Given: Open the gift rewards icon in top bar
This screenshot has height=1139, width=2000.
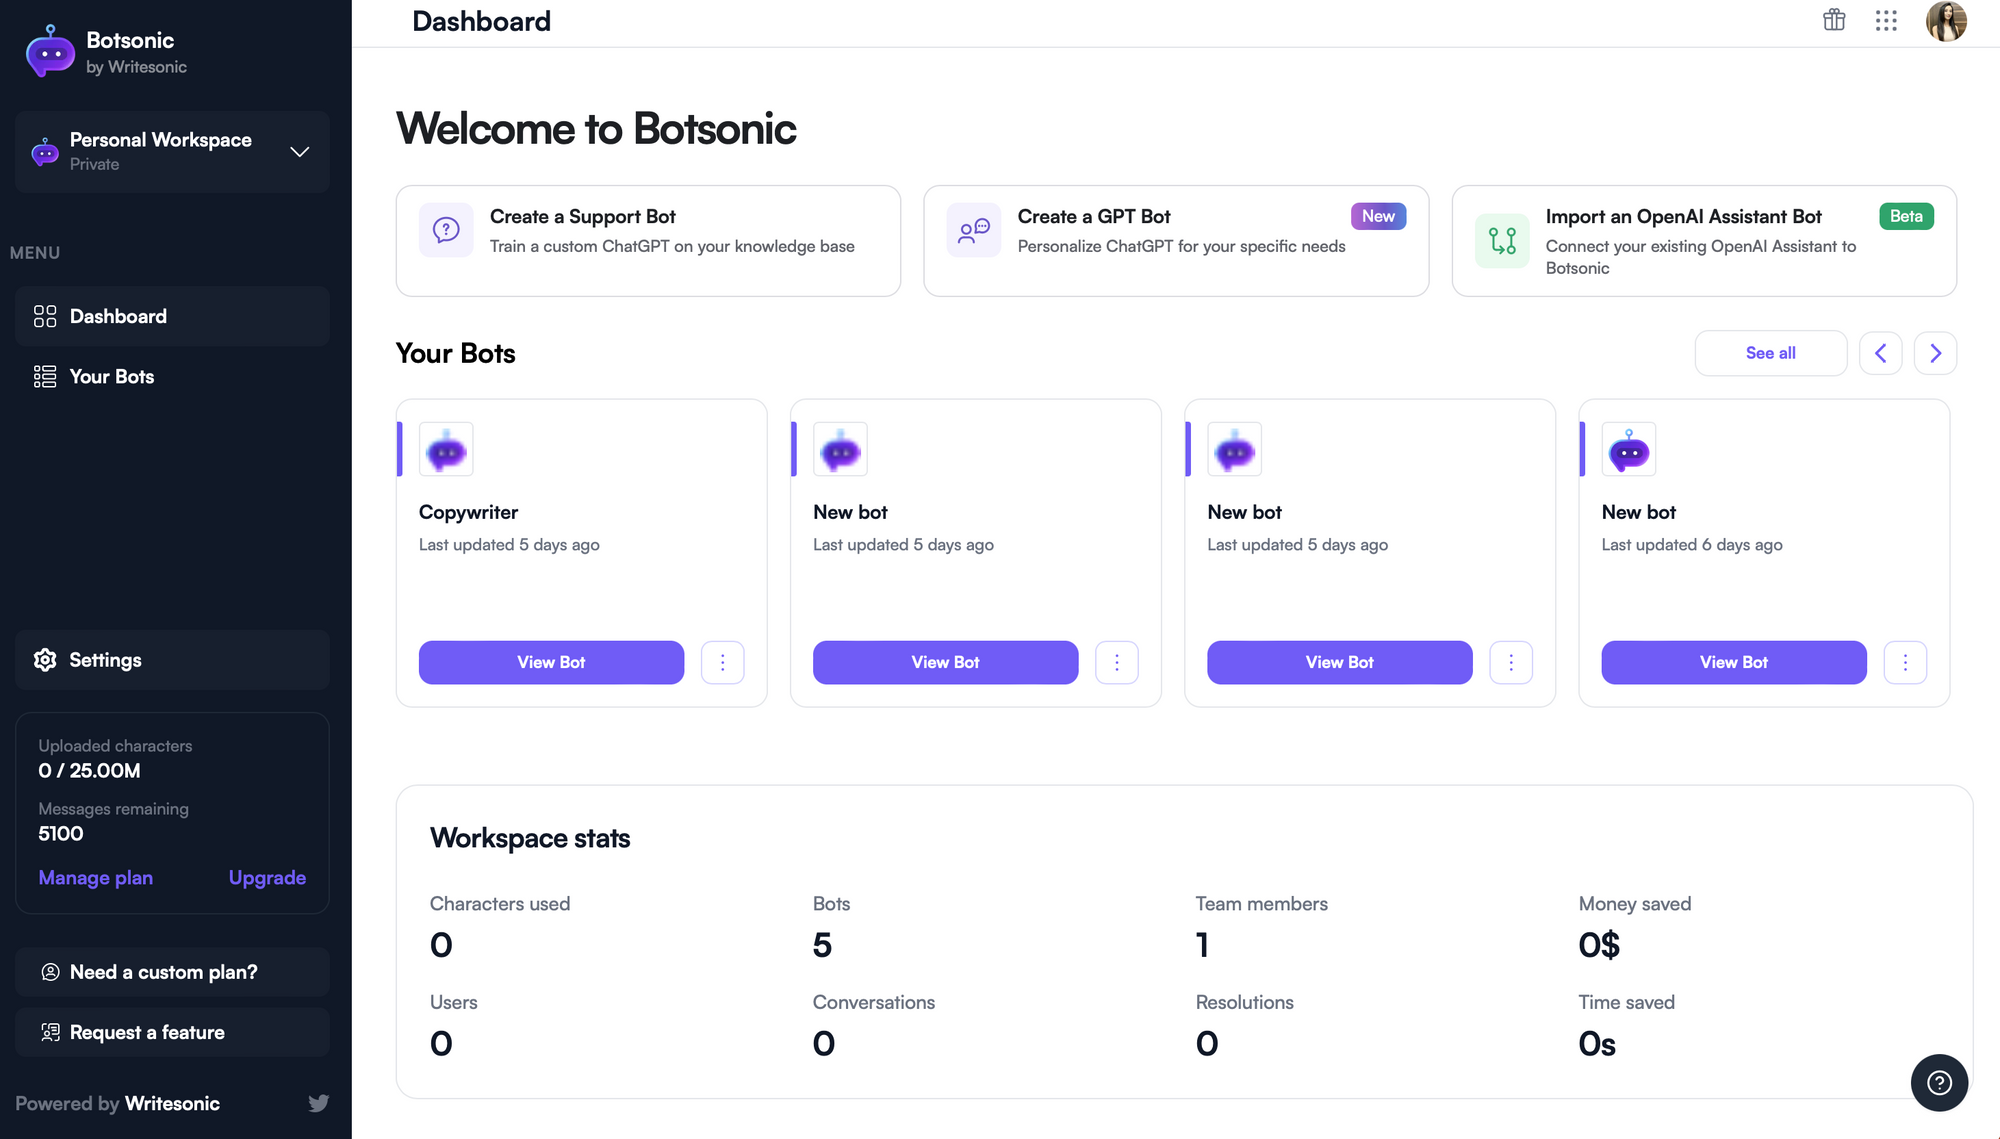Looking at the screenshot, I should (1834, 21).
